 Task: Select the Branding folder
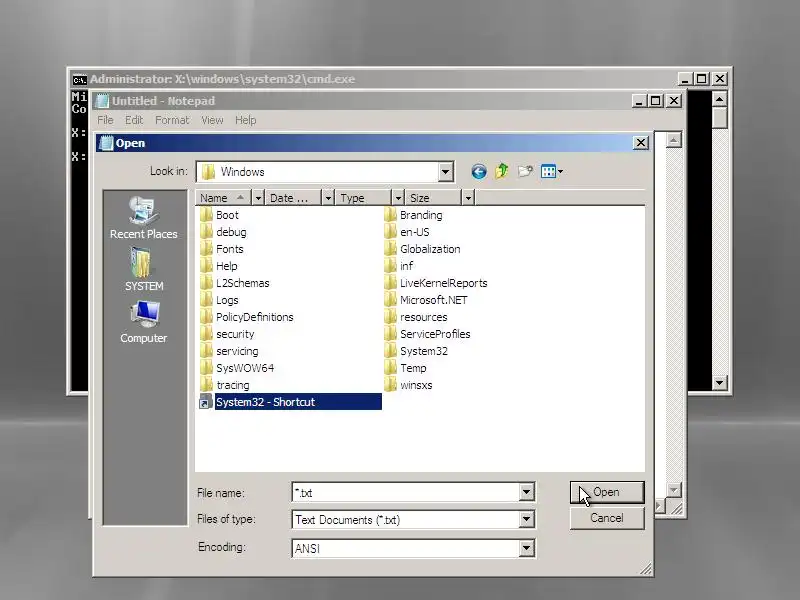coord(413,215)
